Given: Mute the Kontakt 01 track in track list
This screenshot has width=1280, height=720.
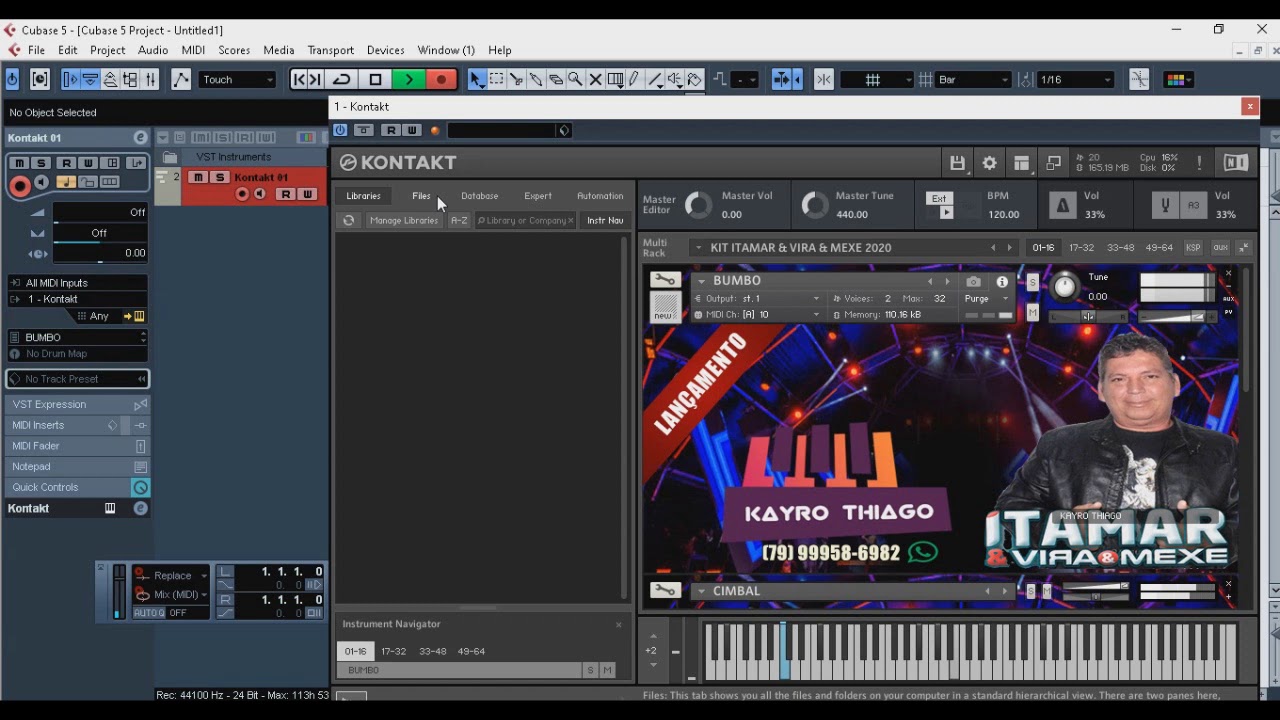Looking at the screenshot, I should [x=198, y=177].
